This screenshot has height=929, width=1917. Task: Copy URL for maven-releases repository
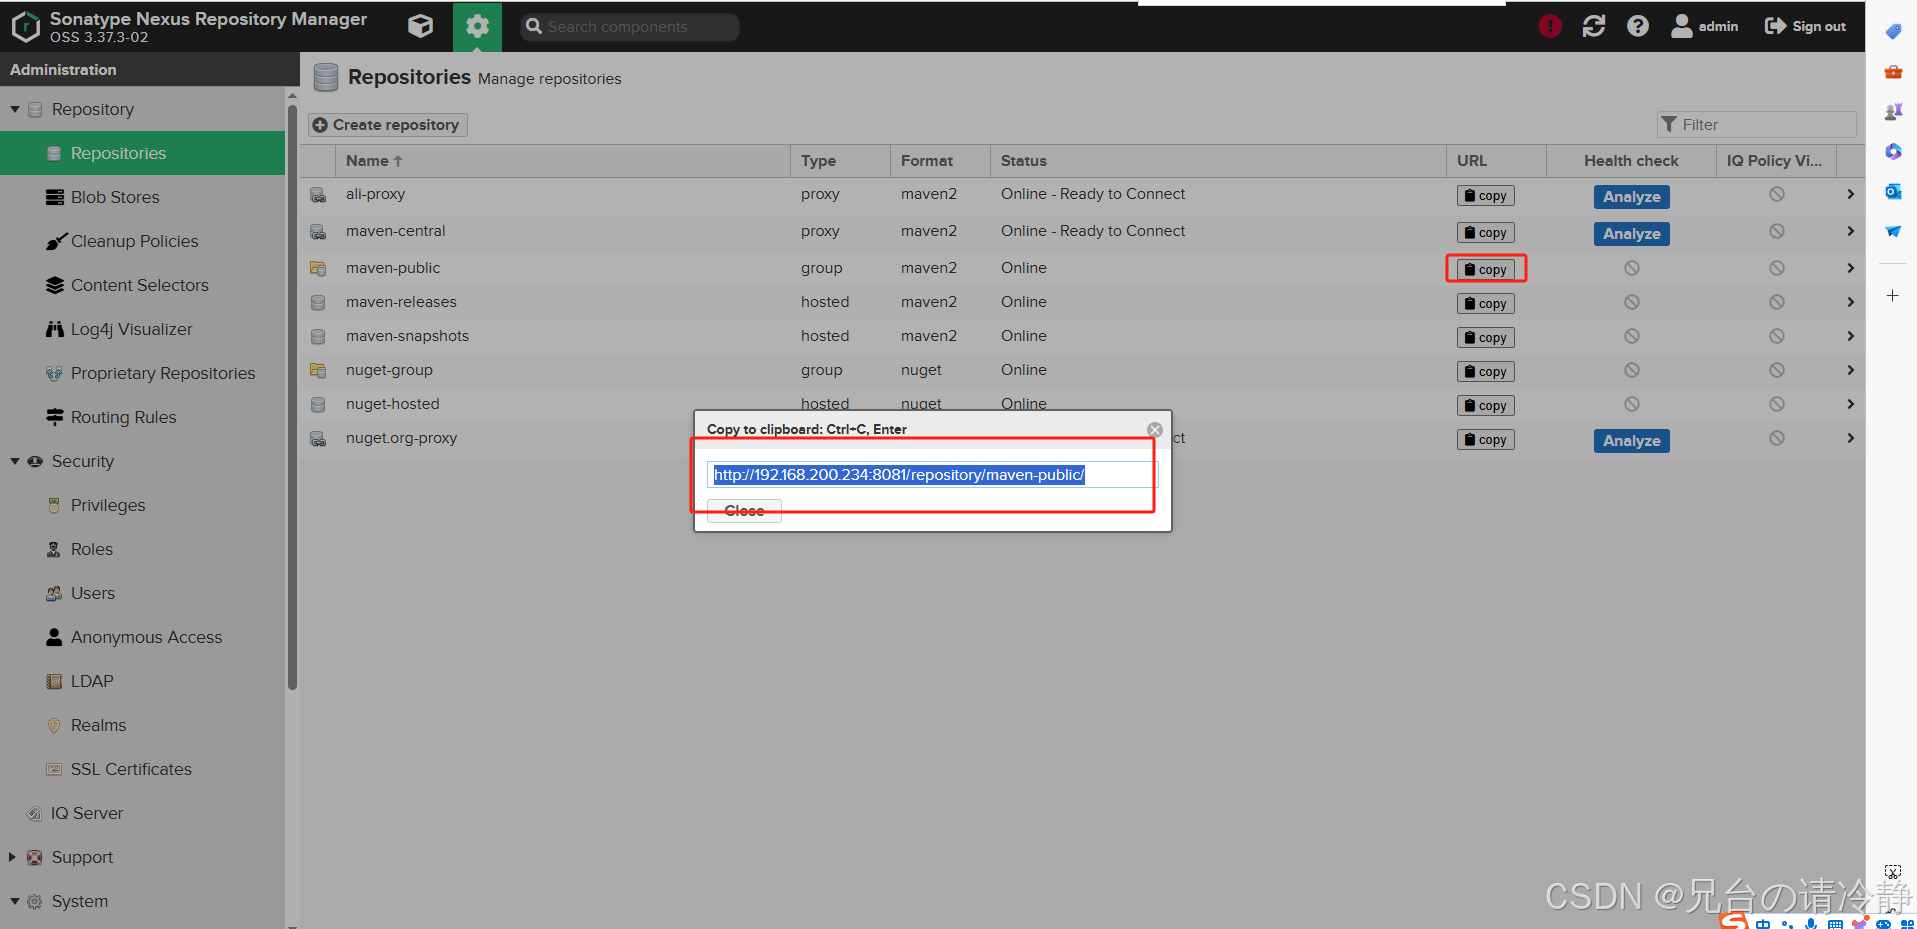1485,304
